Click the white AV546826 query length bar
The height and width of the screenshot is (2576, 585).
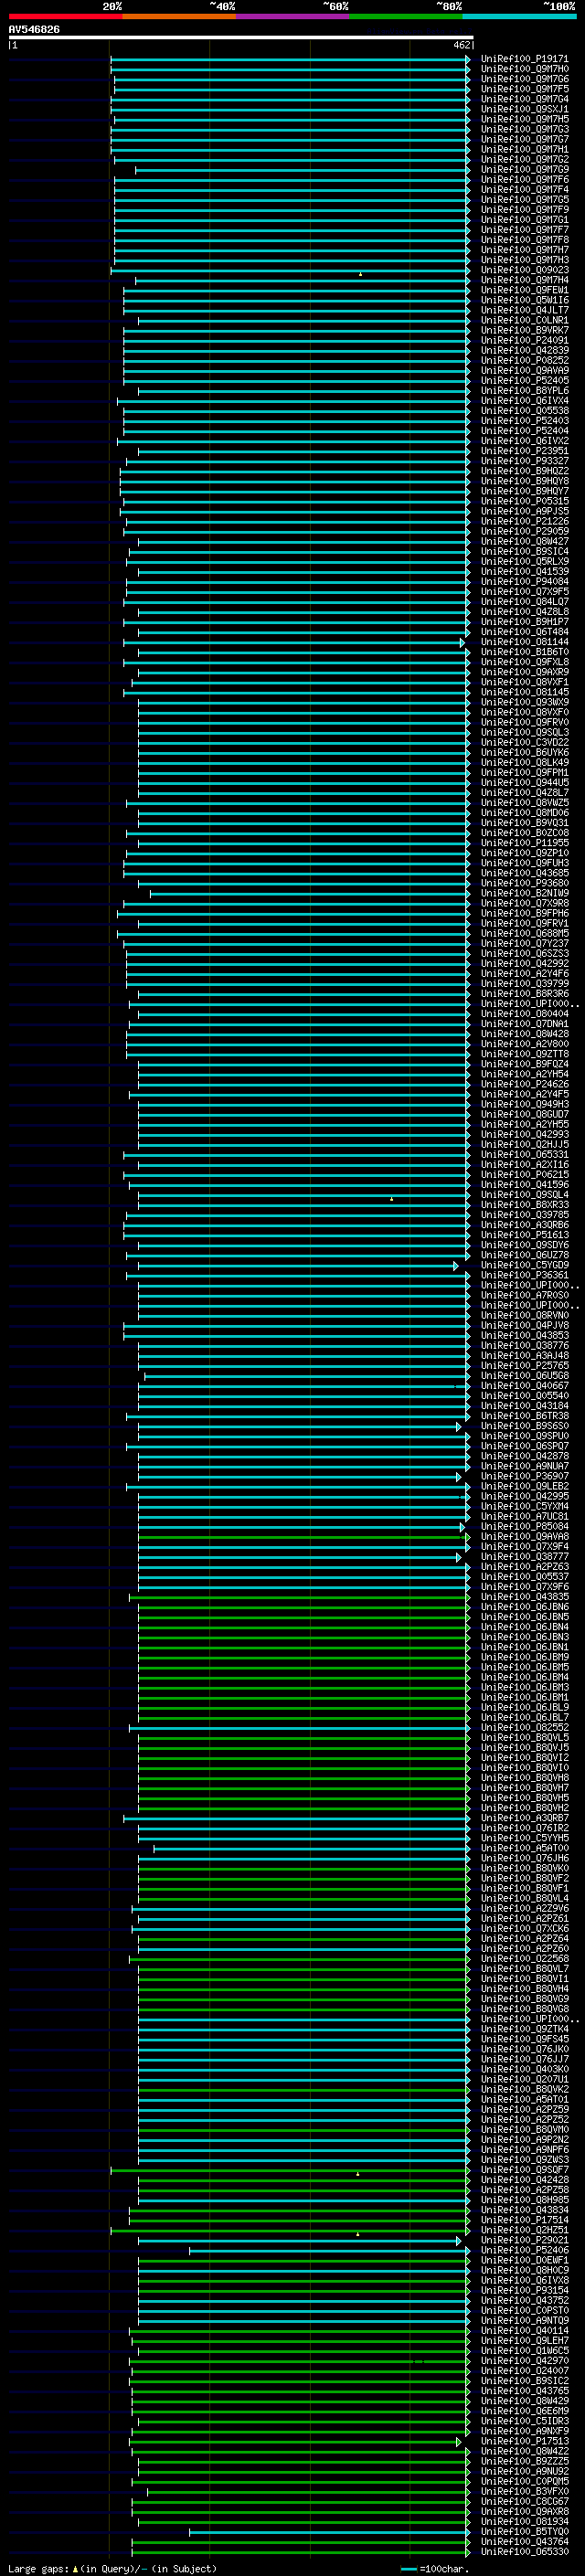[240, 37]
